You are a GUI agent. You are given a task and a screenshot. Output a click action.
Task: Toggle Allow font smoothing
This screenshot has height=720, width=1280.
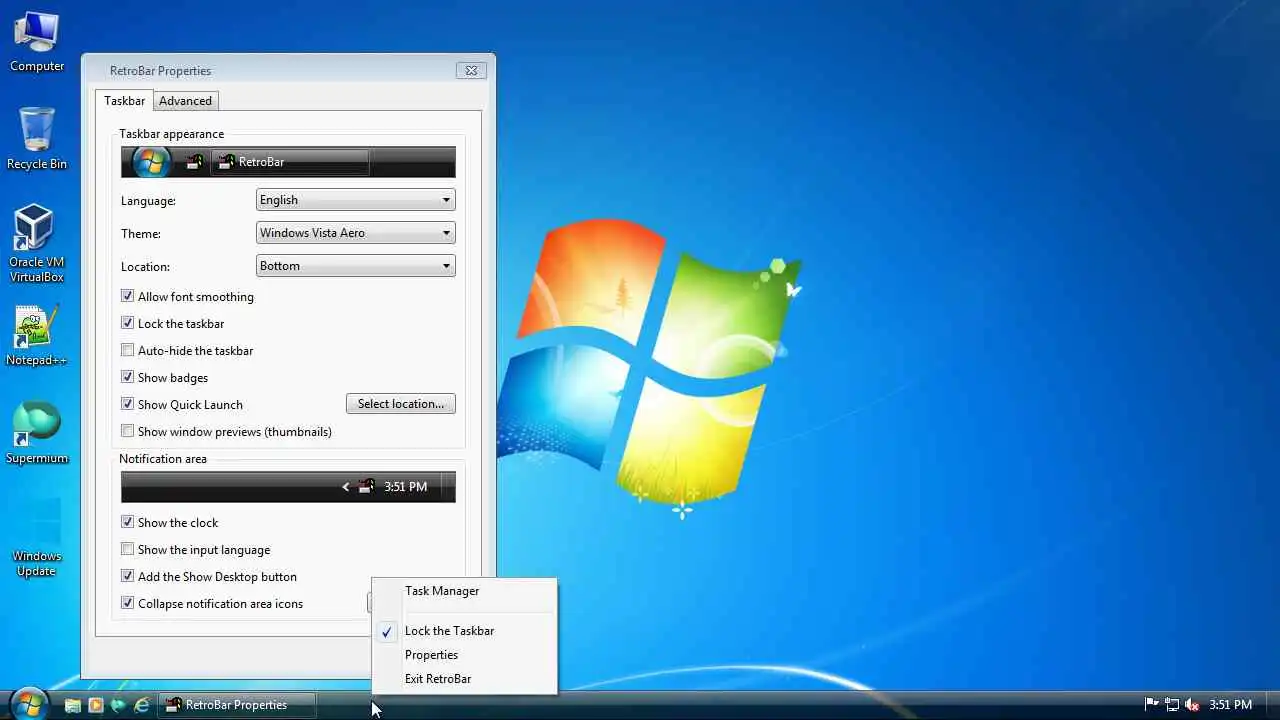pos(127,296)
